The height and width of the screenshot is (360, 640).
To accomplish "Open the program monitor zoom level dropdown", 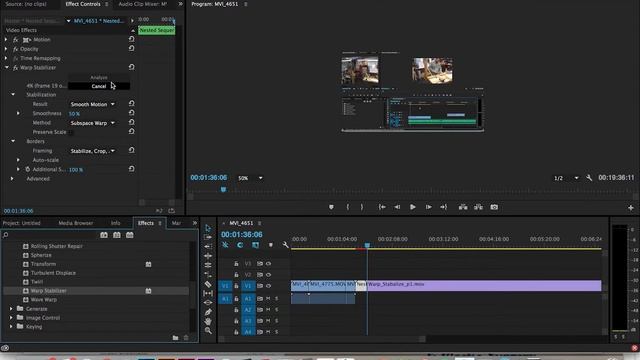I will (x=250, y=178).
